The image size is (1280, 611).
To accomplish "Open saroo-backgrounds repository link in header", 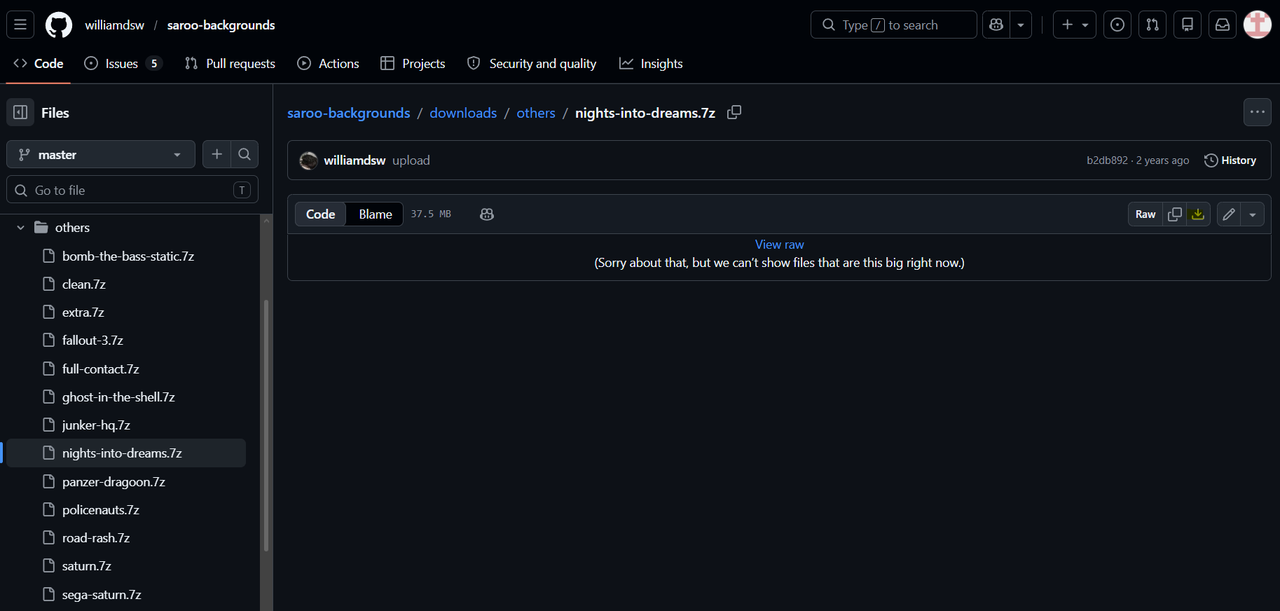I will tap(221, 25).
